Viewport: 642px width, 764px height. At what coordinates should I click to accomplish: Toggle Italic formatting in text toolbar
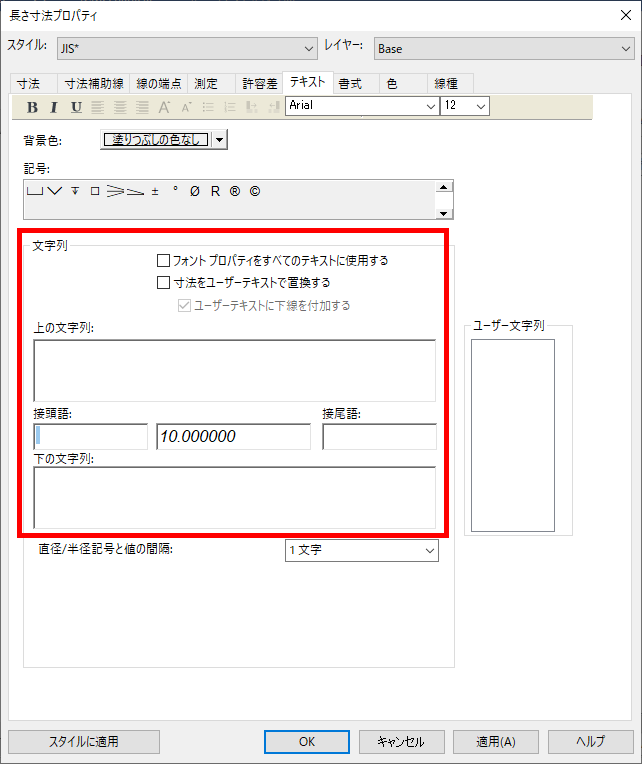pyautogui.click(x=54, y=107)
